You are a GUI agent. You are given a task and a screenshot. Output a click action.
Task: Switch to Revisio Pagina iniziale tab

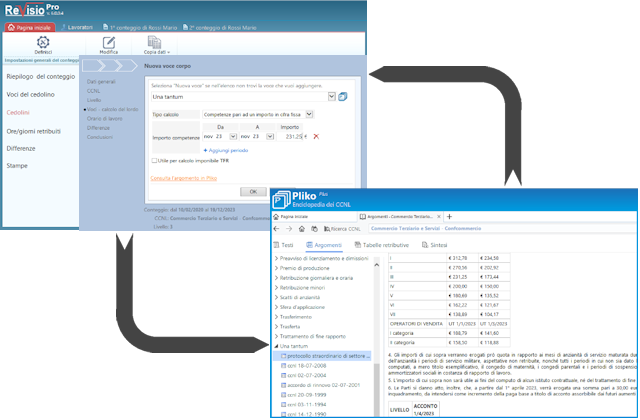click(x=29, y=27)
